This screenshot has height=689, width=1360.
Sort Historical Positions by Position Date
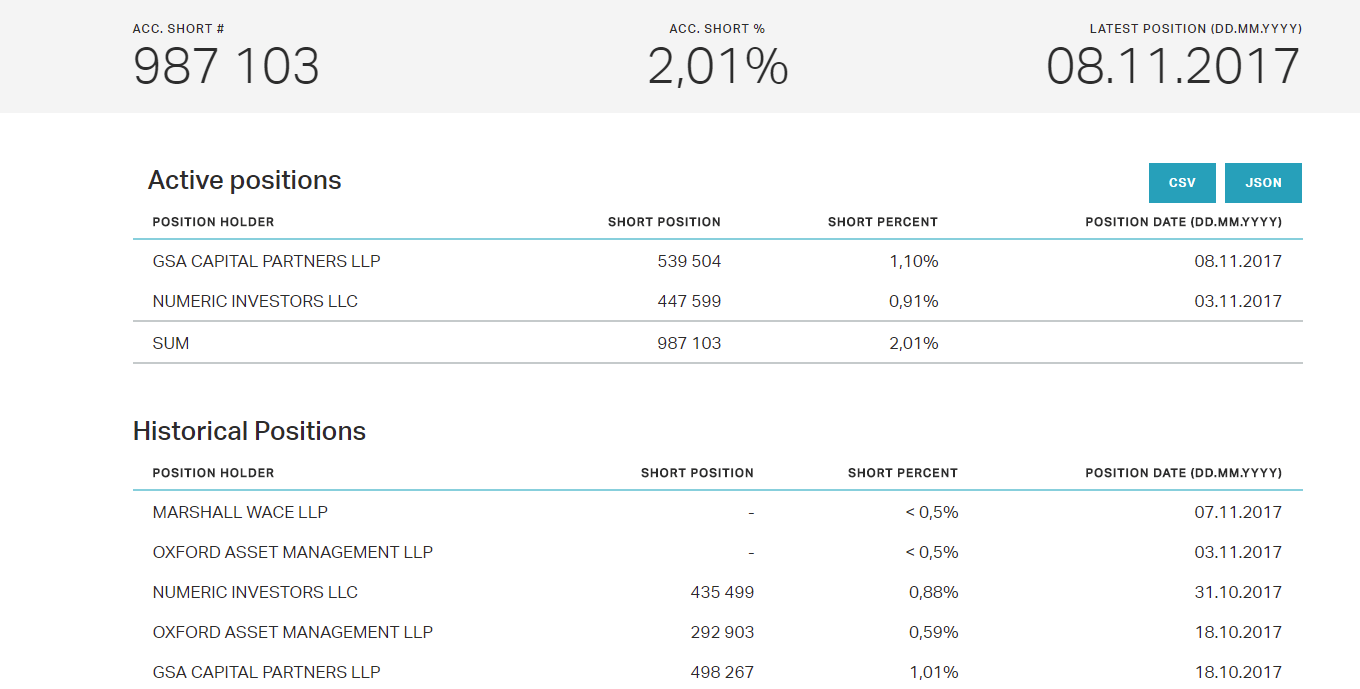coord(1183,473)
